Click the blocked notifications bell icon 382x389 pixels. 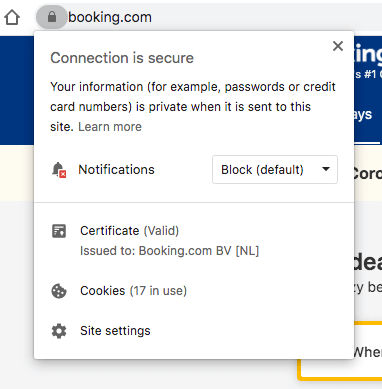click(59, 170)
